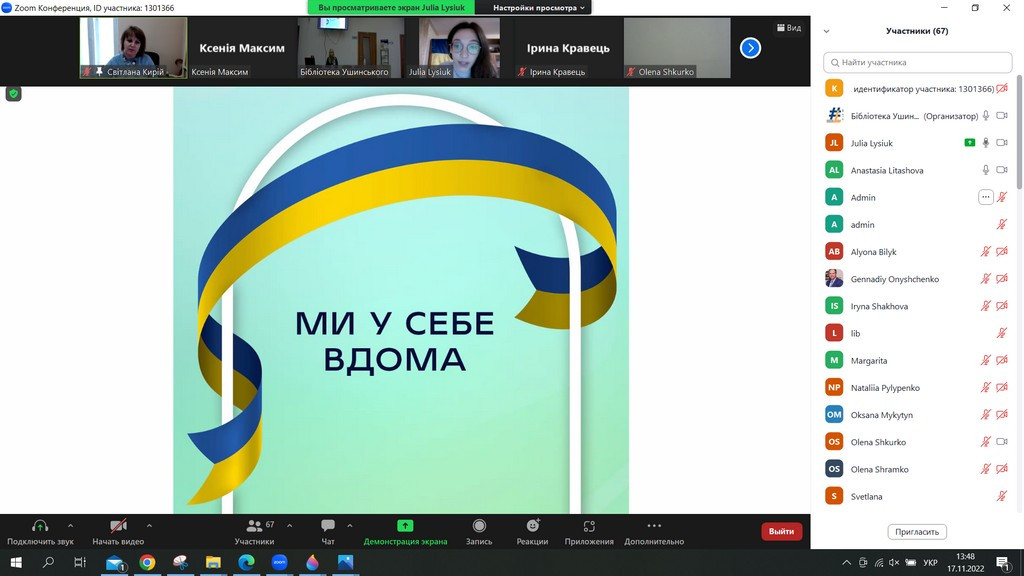Click the More button on Admin row
1024x576 pixels.
pos(985,197)
